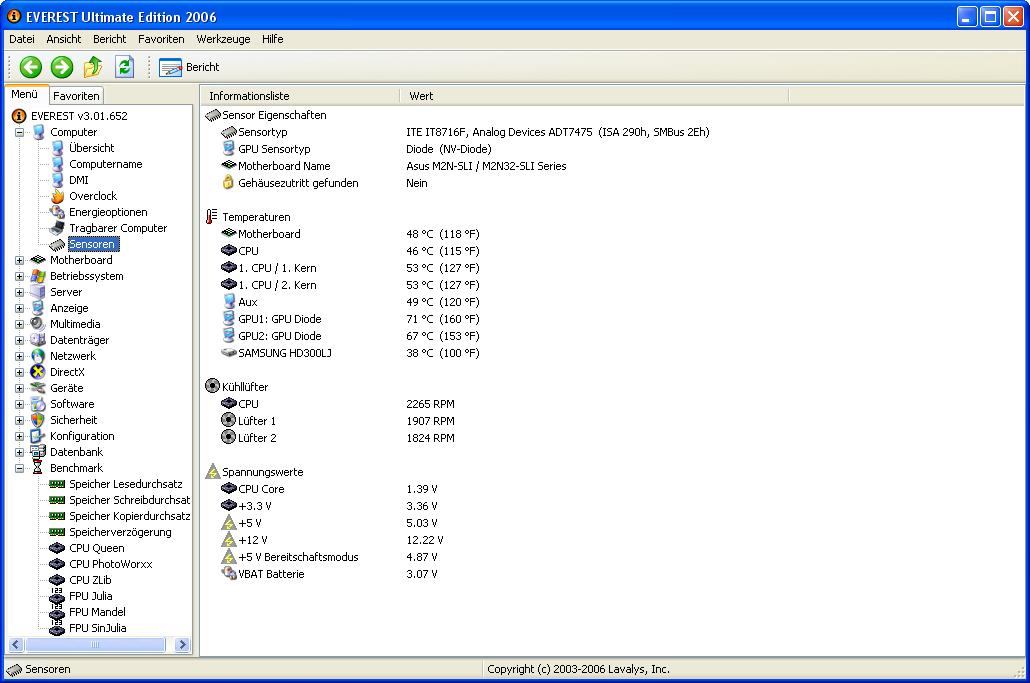This screenshot has height=683, width=1030.
Task: Open the Datei menu
Action: (x=22, y=39)
